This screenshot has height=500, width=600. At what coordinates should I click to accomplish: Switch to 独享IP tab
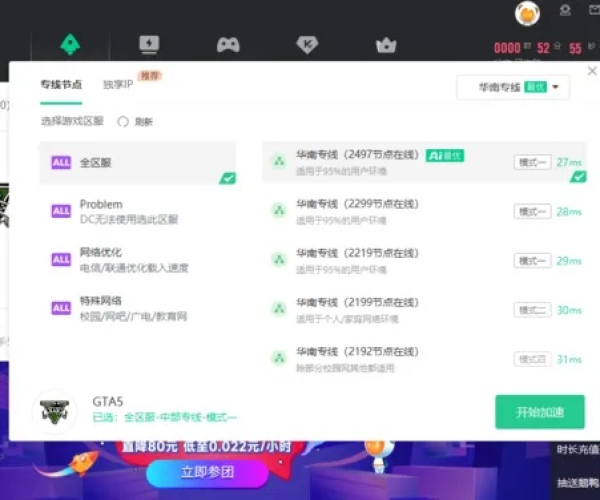[x=118, y=85]
